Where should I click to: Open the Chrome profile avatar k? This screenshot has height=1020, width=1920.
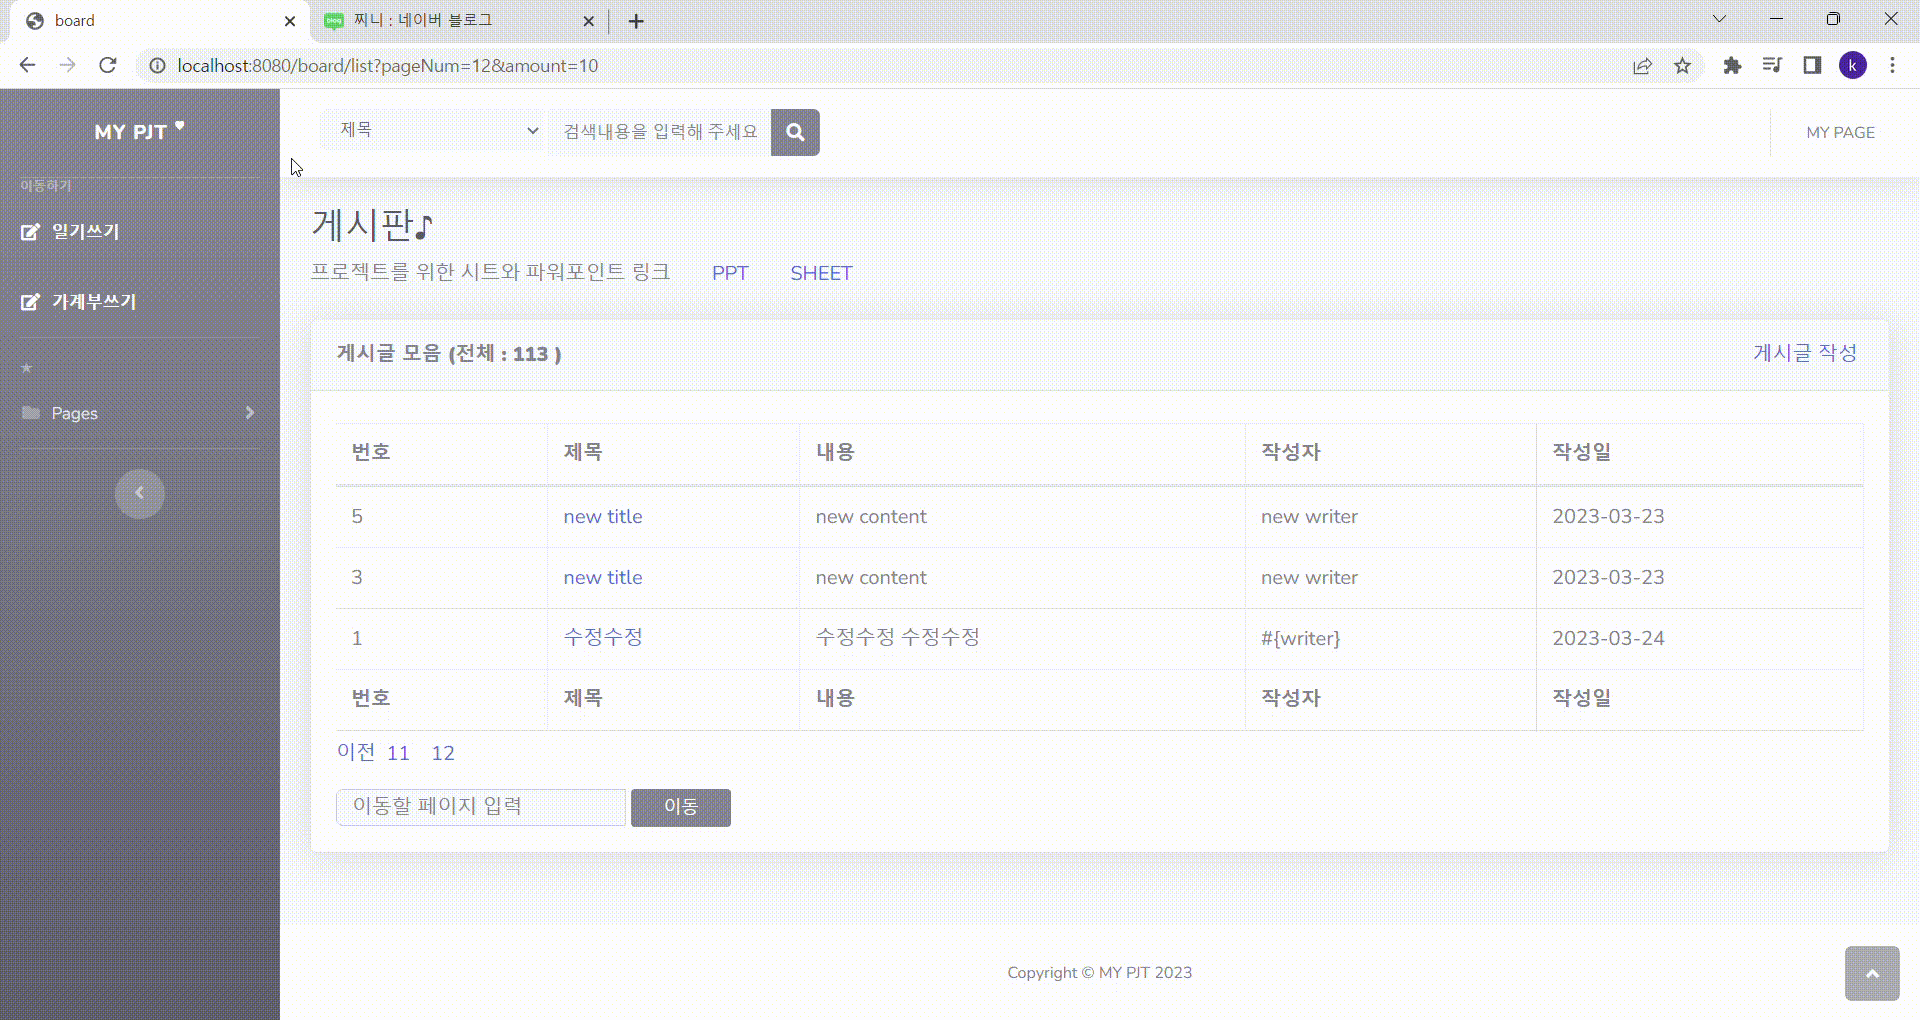click(x=1853, y=66)
